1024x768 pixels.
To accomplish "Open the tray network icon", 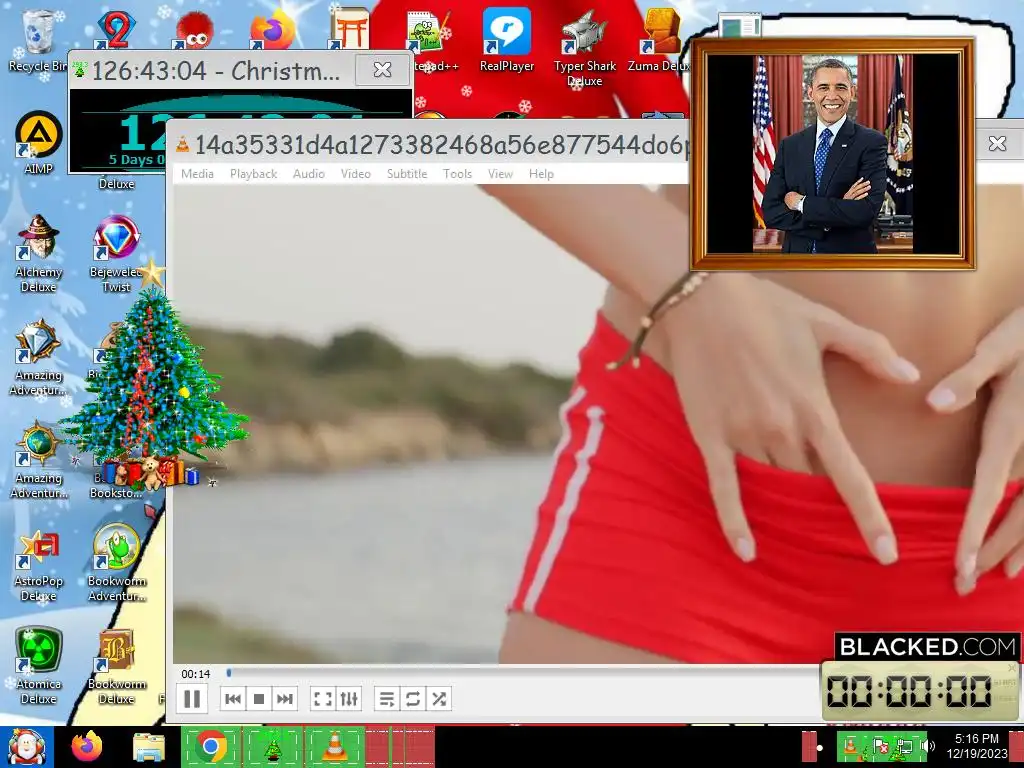I will (906, 746).
